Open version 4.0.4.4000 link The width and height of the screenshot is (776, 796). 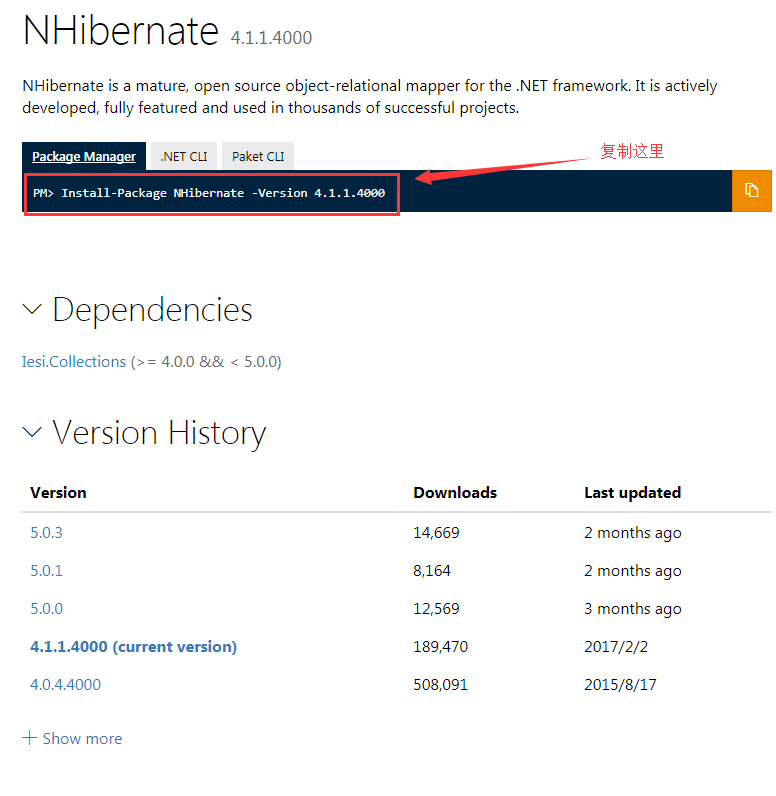click(x=65, y=685)
